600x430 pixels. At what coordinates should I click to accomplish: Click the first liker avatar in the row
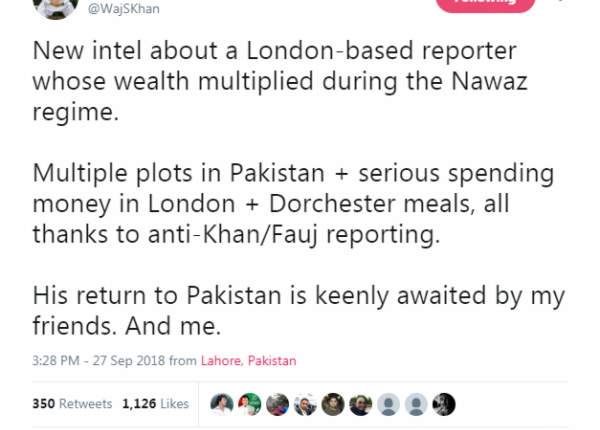221,403
